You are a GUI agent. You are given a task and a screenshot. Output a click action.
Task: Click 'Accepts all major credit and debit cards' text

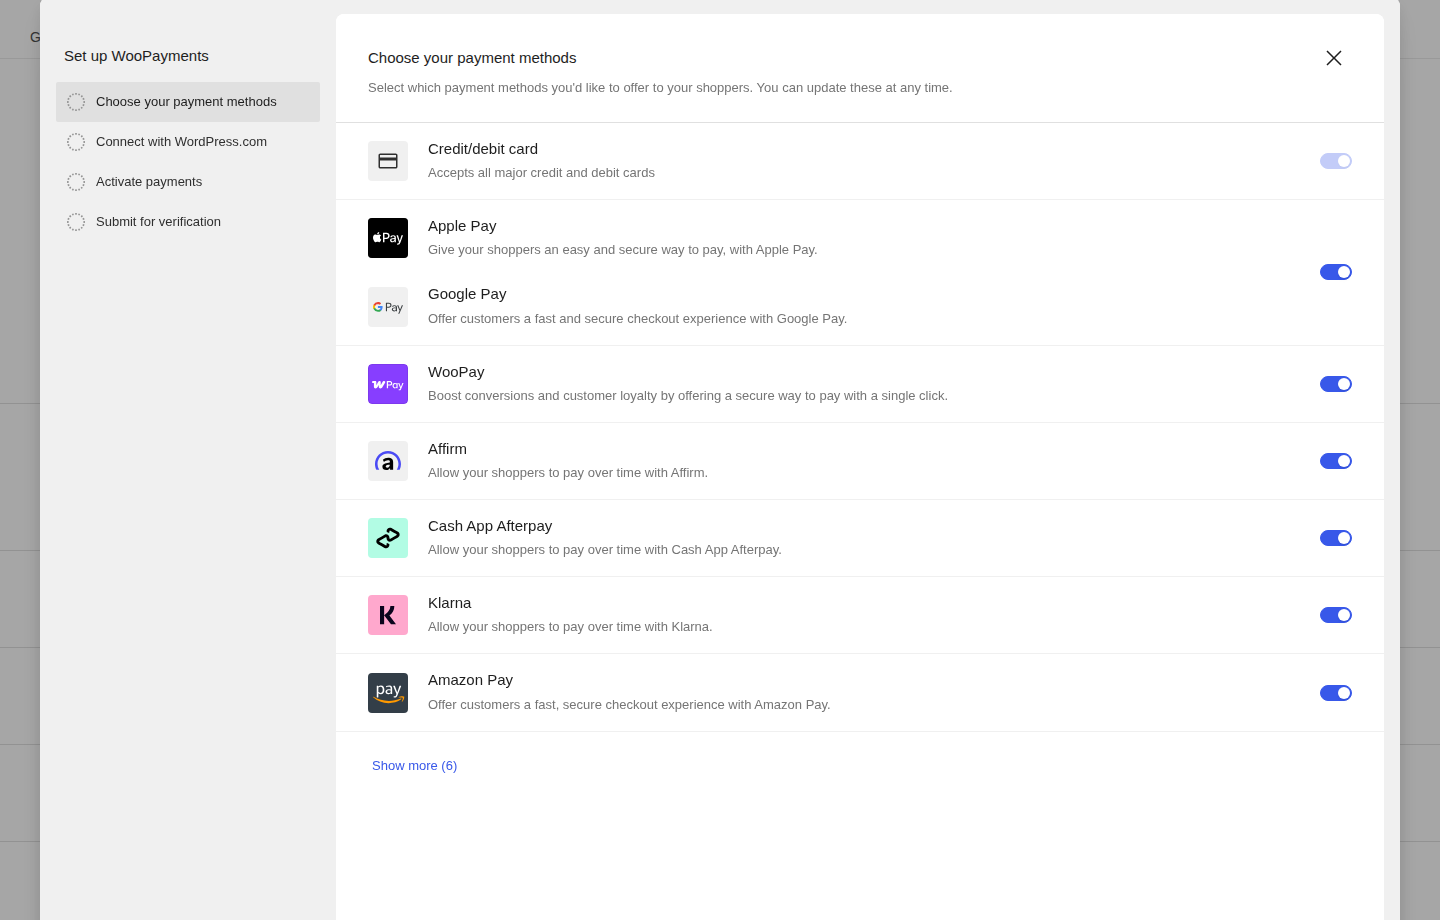pos(541,173)
